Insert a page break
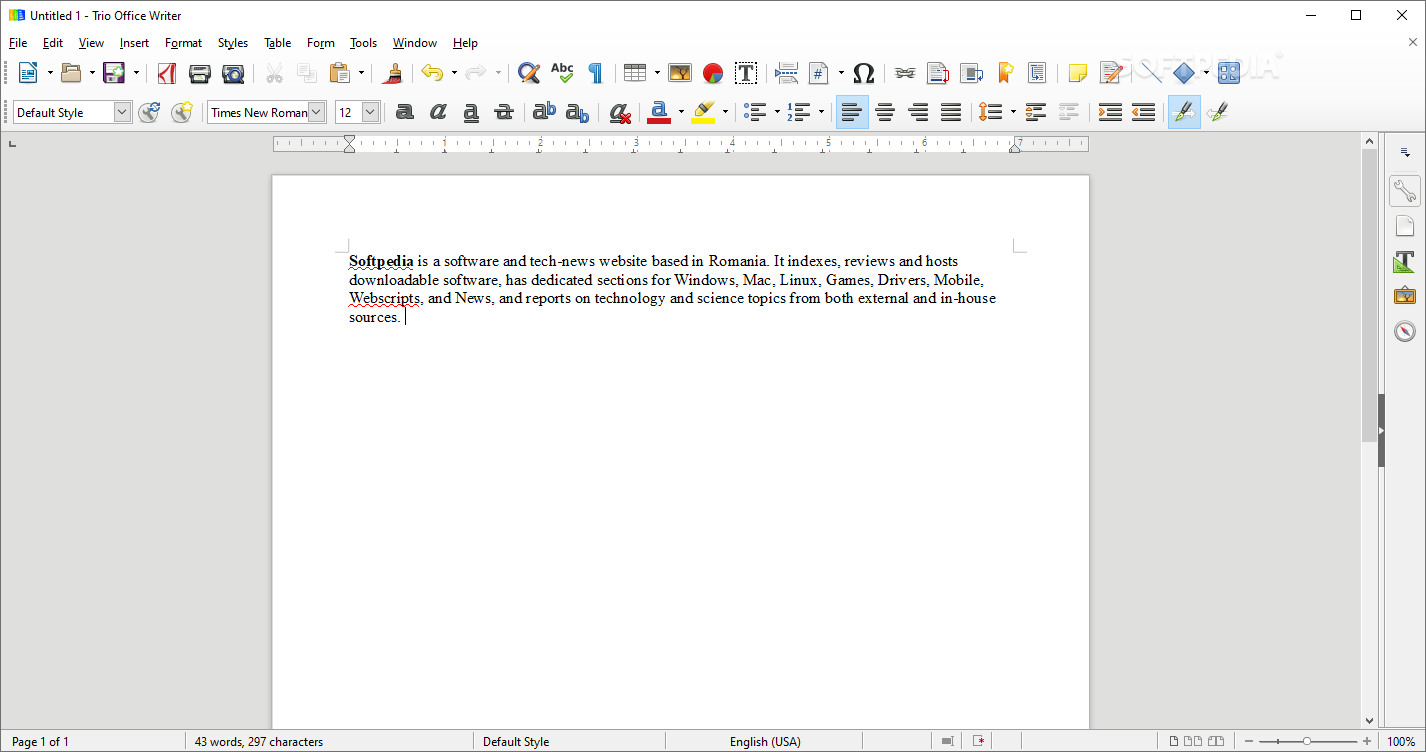The height and width of the screenshot is (752, 1426). (787, 73)
